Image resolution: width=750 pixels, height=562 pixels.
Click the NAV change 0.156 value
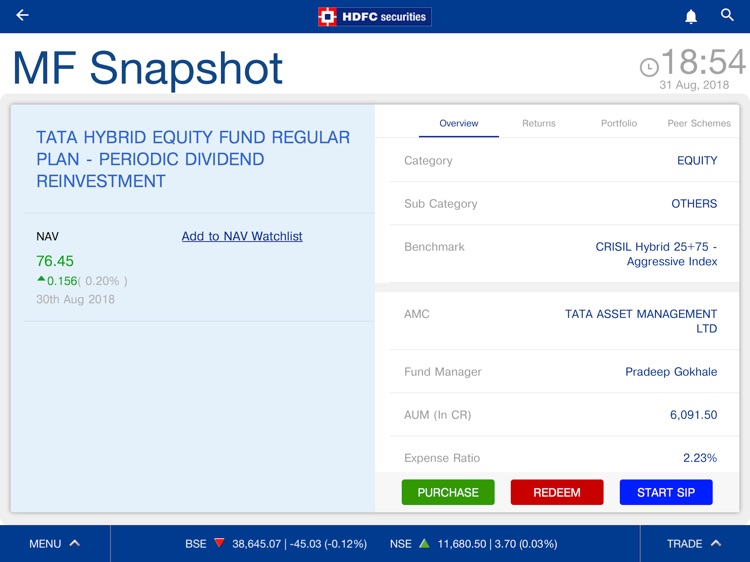pyautogui.click(x=62, y=281)
